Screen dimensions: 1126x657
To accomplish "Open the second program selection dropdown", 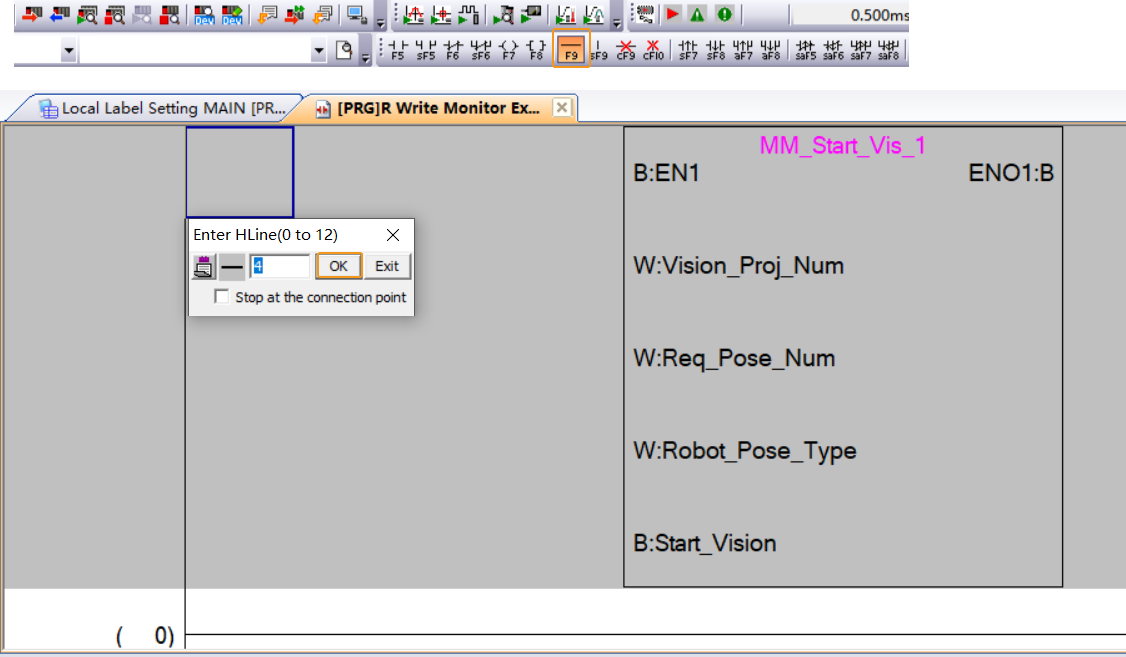I will tap(318, 48).
